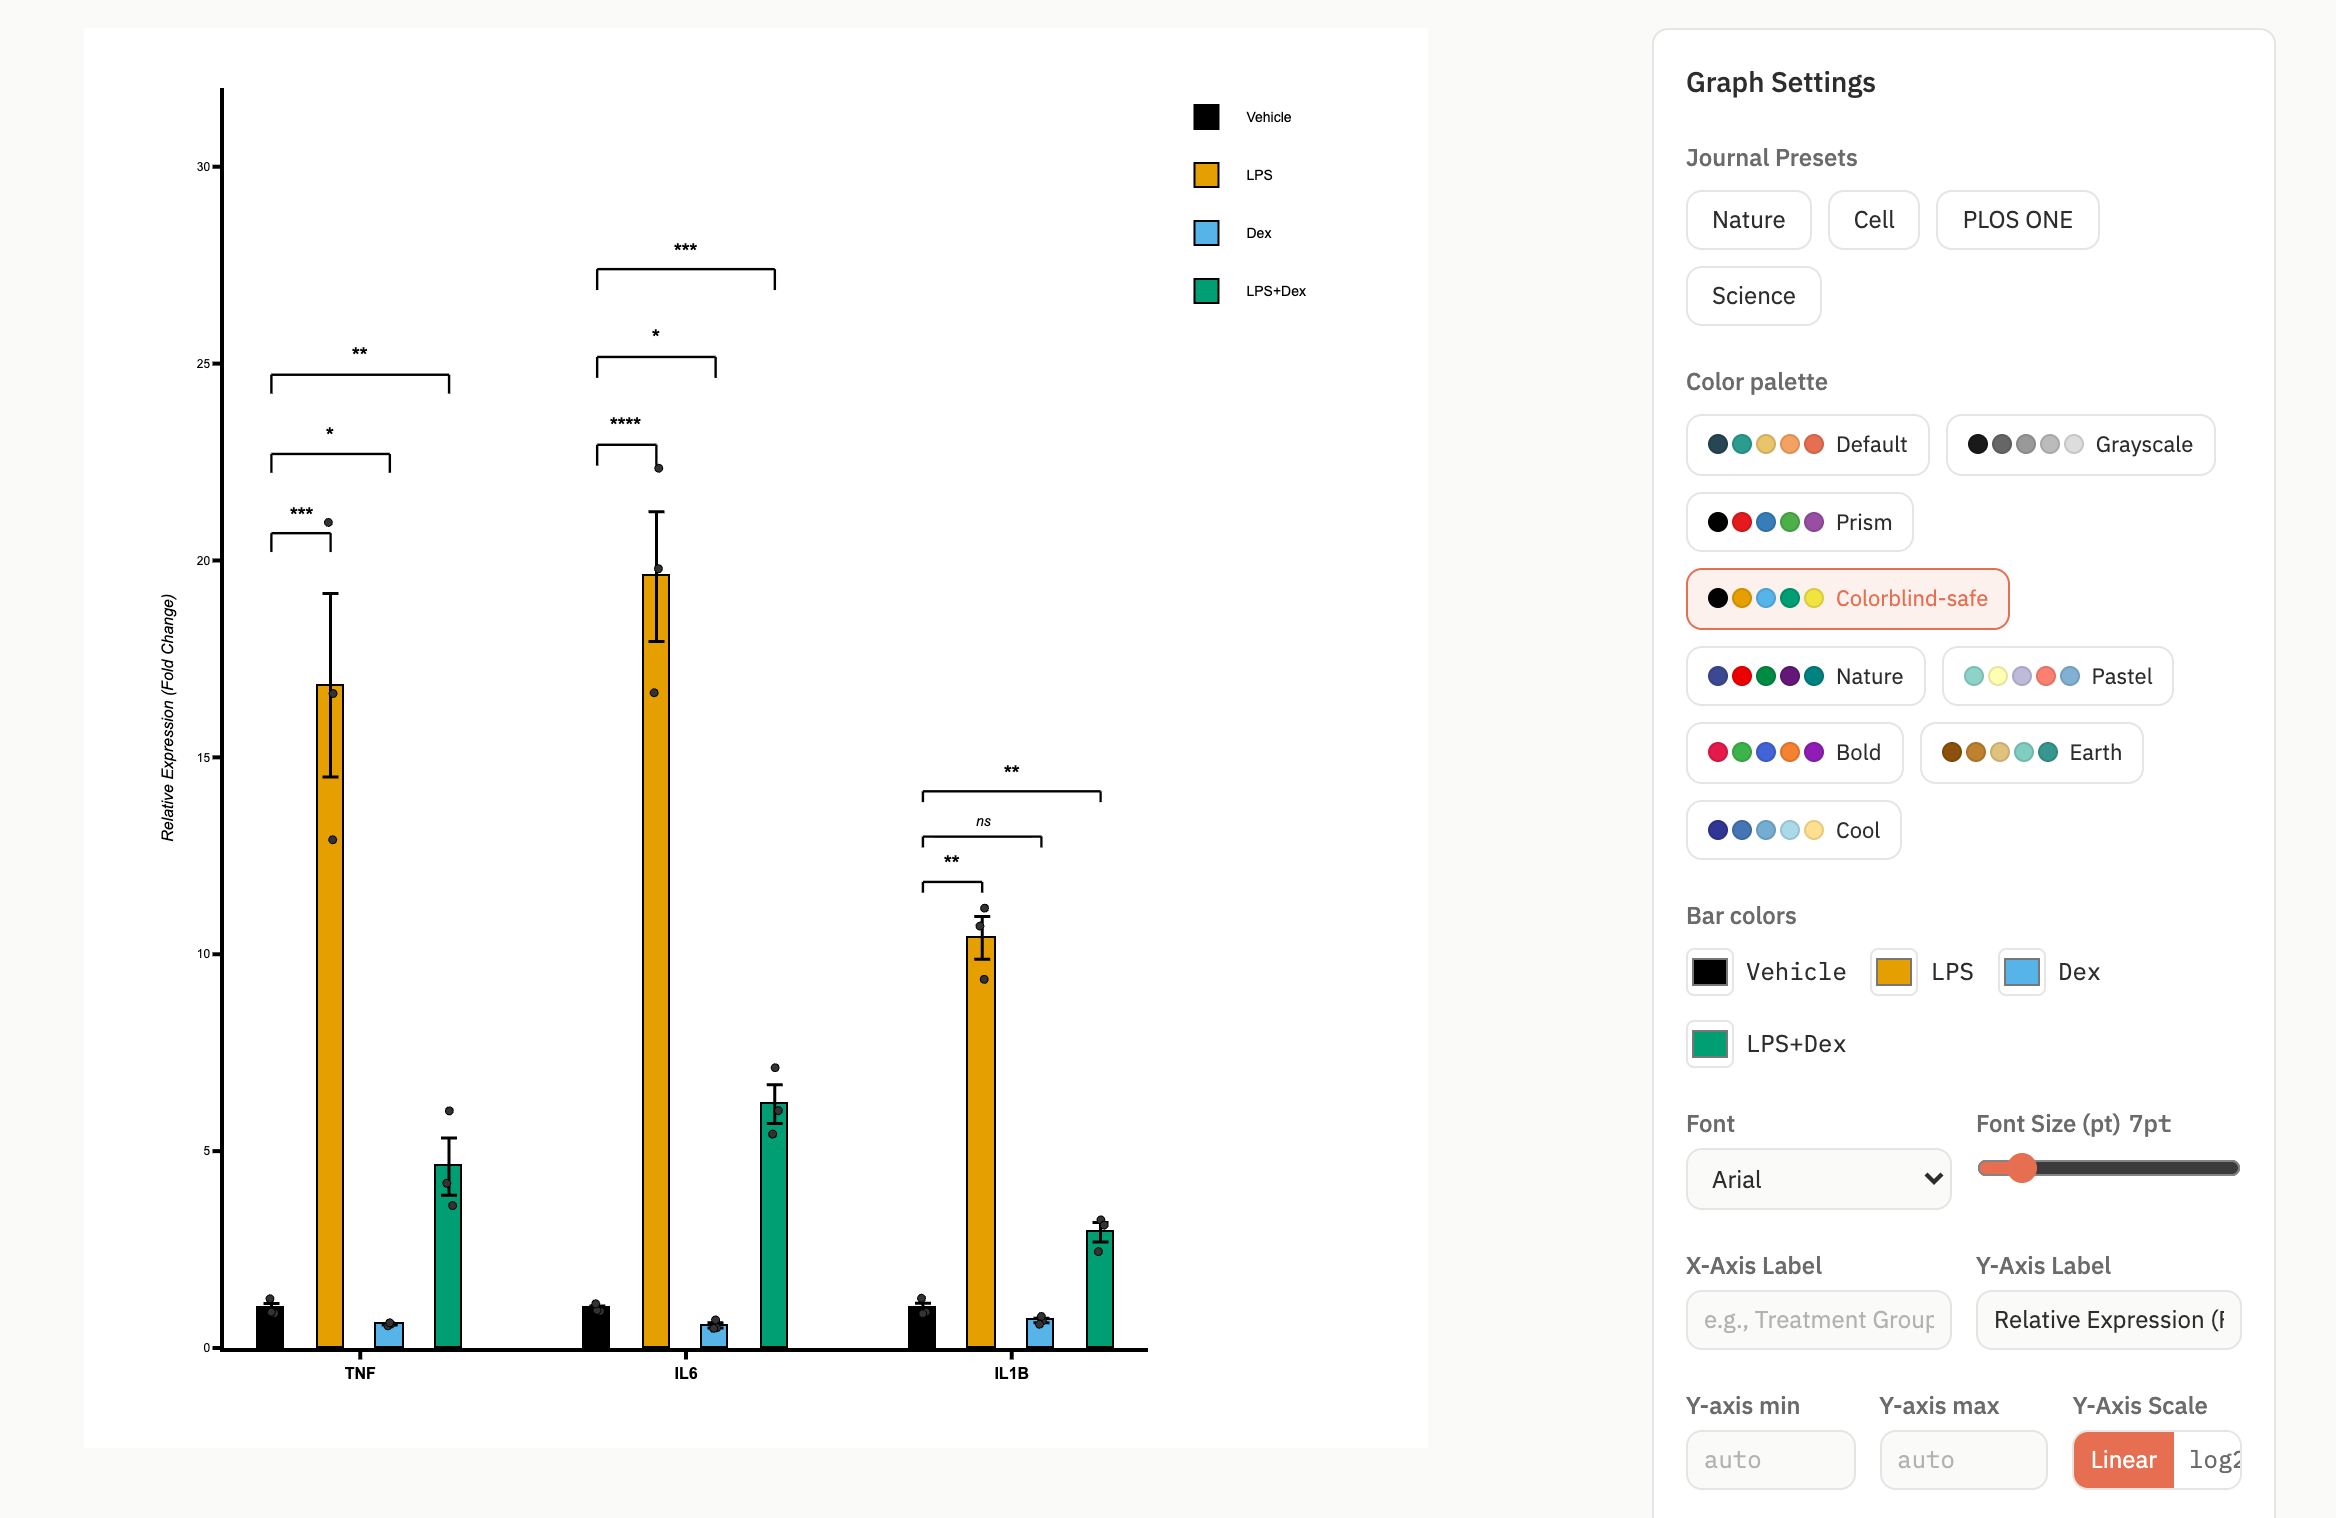Switch Y-Axis Scale to log2

click(2207, 1460)
